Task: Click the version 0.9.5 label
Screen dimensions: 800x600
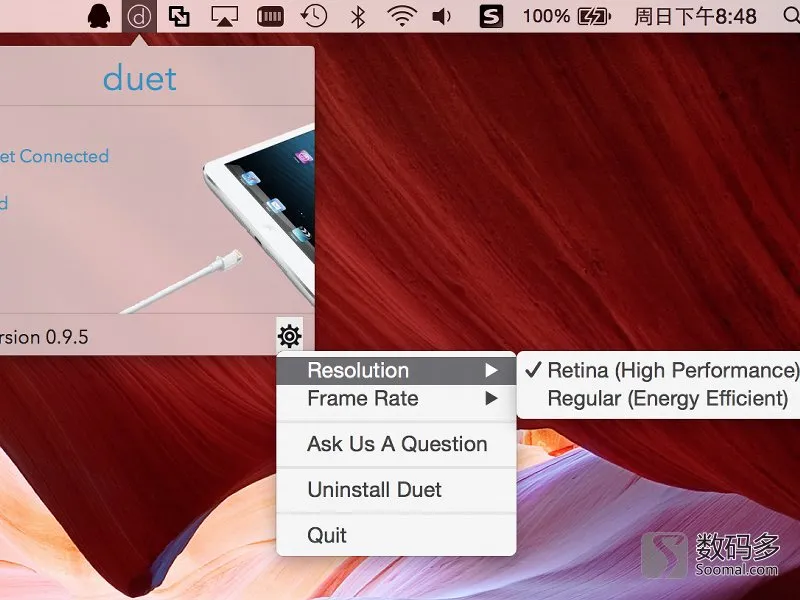Action: (44, 337)
